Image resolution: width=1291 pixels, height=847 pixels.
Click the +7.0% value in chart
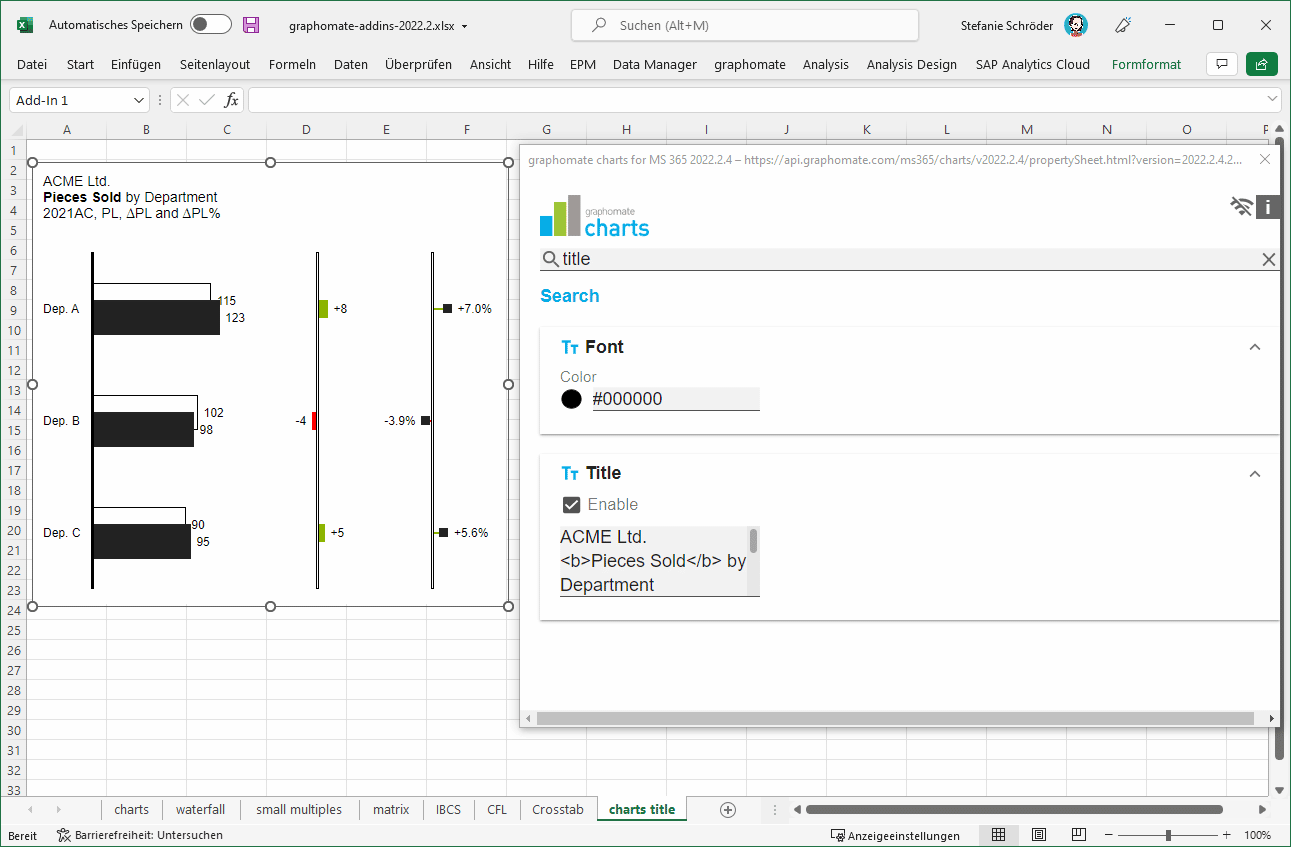tap(475, 309)
